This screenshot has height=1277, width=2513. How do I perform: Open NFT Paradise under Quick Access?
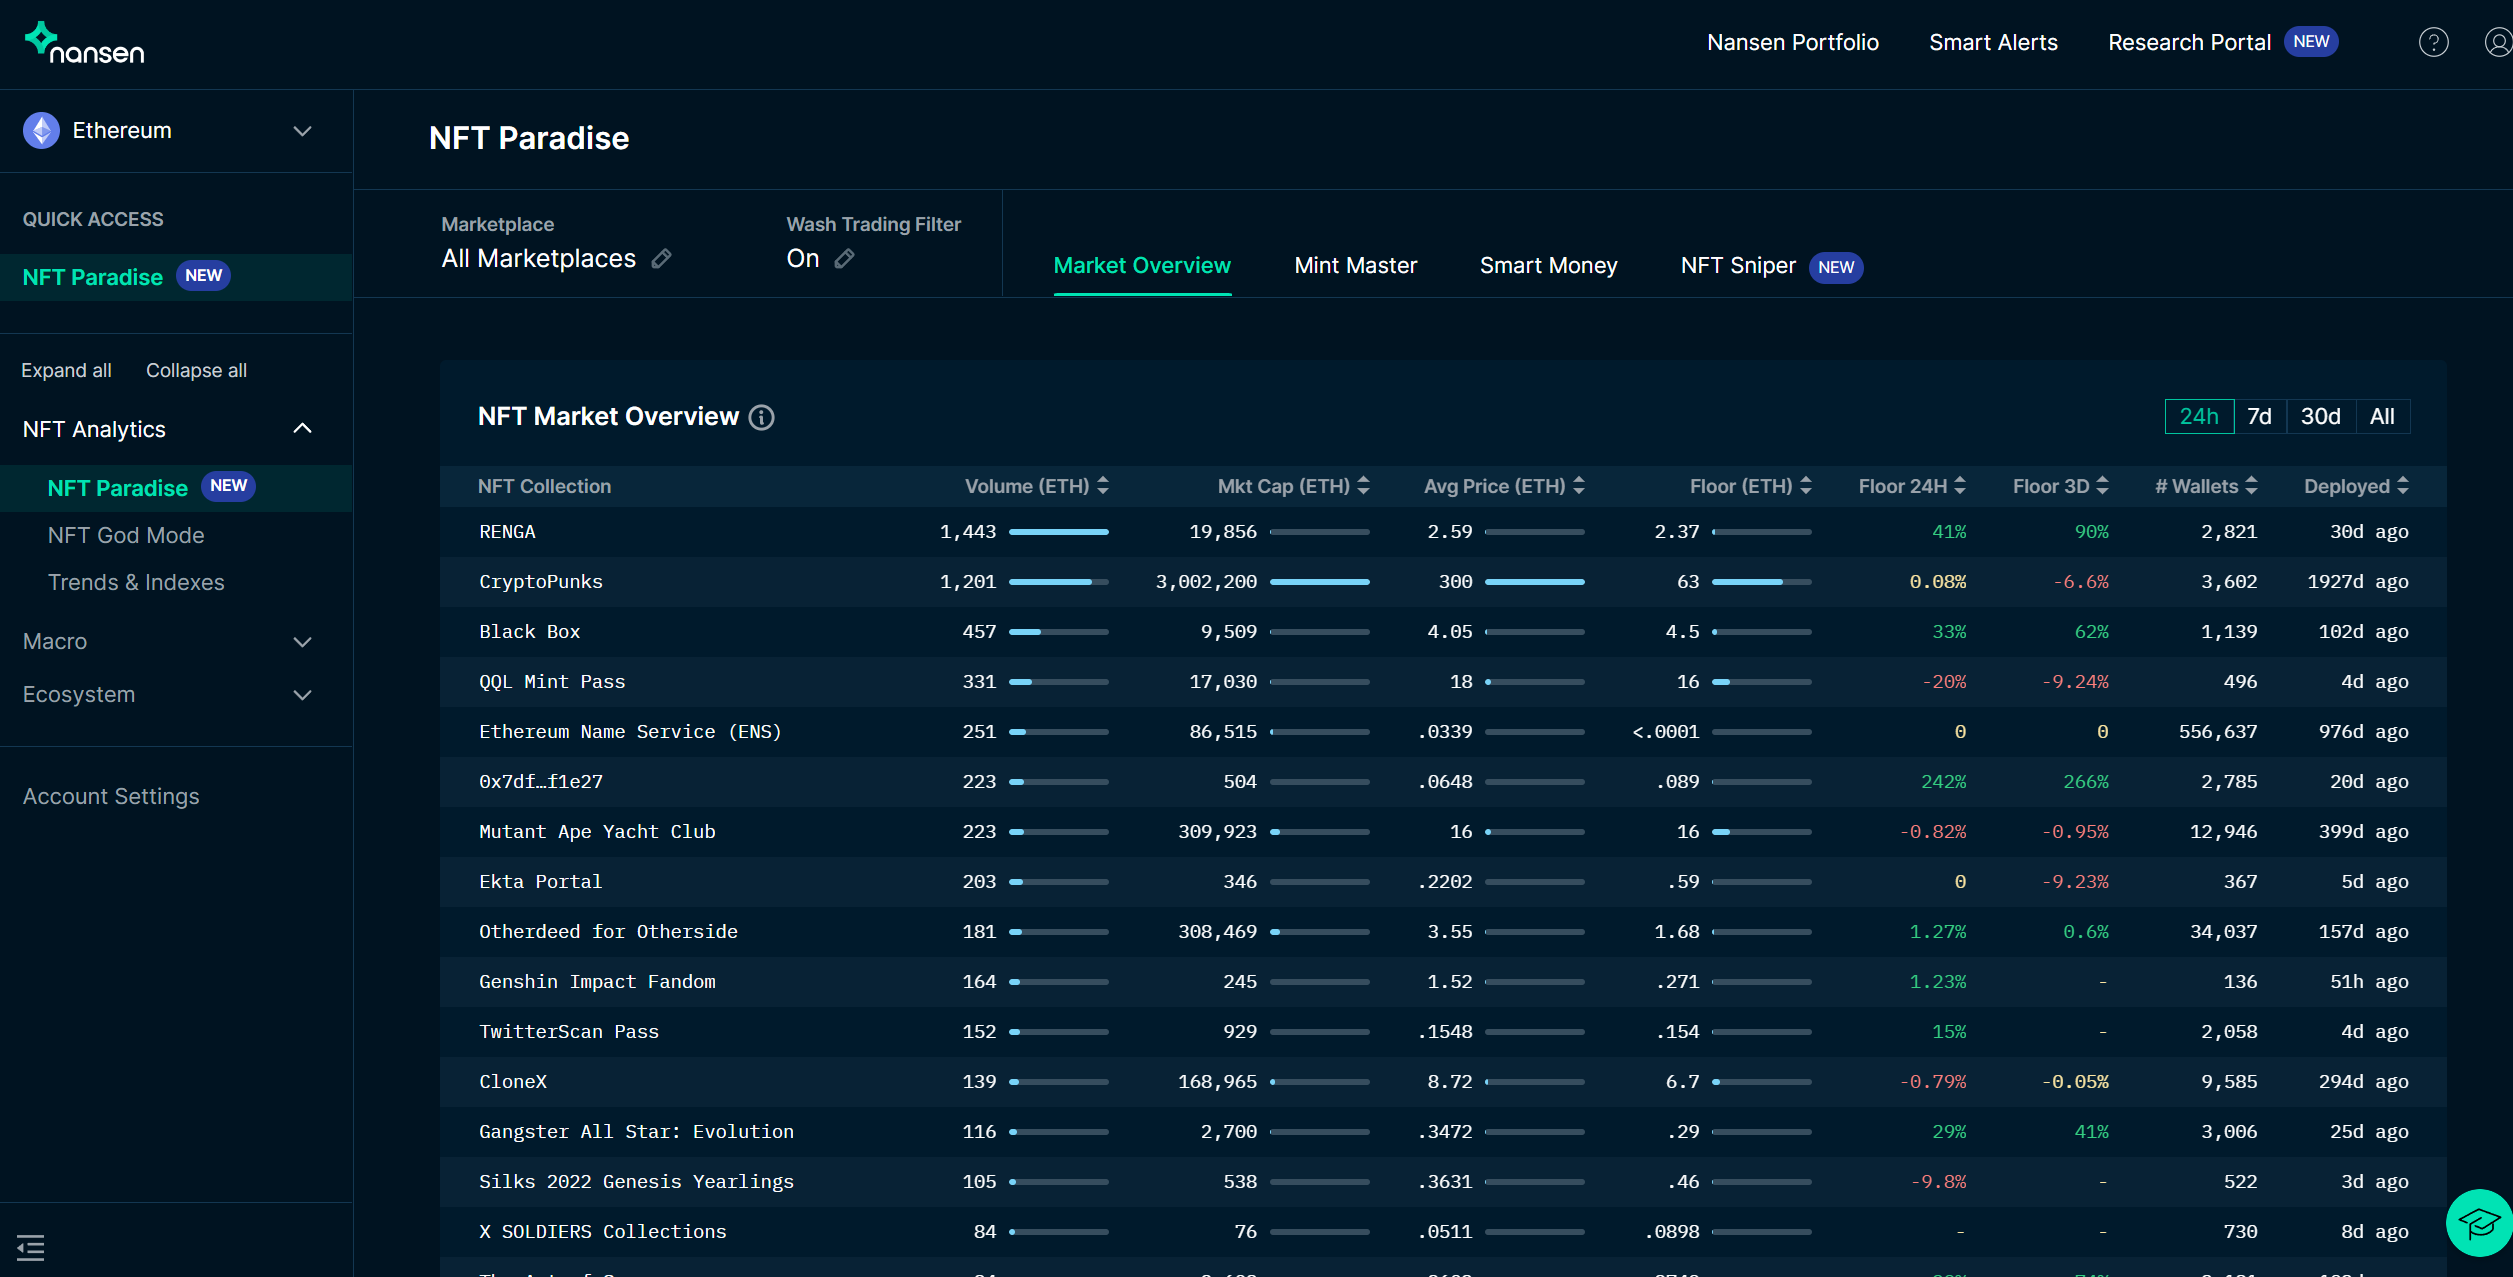(93, 277)
